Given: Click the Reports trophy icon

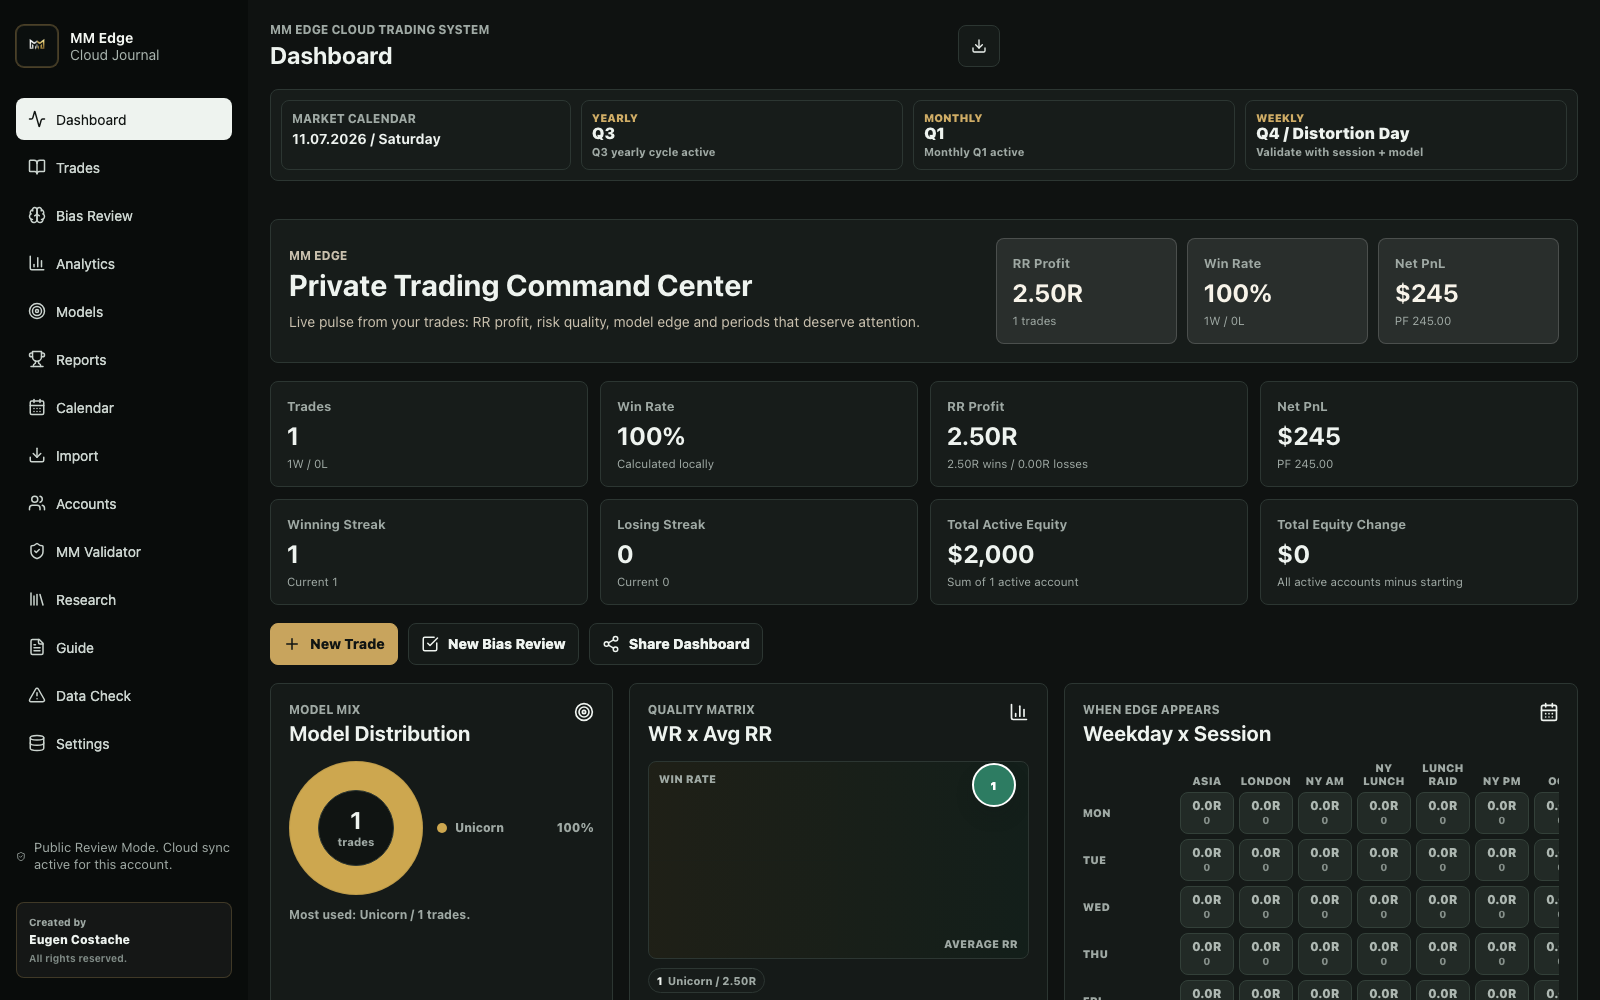Looking at the screenshot, I should (37, 359).
